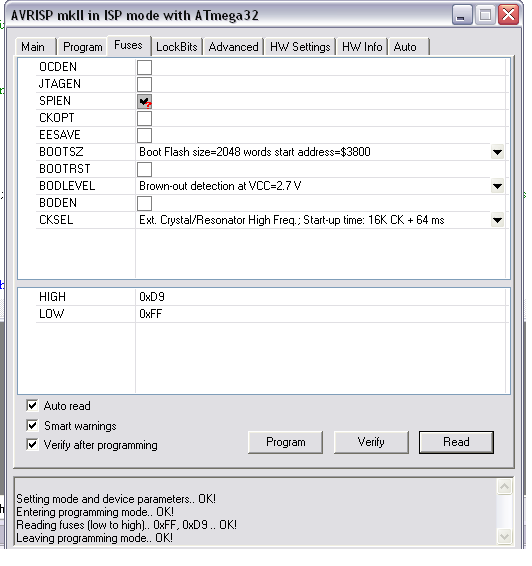The height and width of the screenshot is (566, 532).
Task: Select the SPIEN fuse label
Action: (x=55, y=101)
